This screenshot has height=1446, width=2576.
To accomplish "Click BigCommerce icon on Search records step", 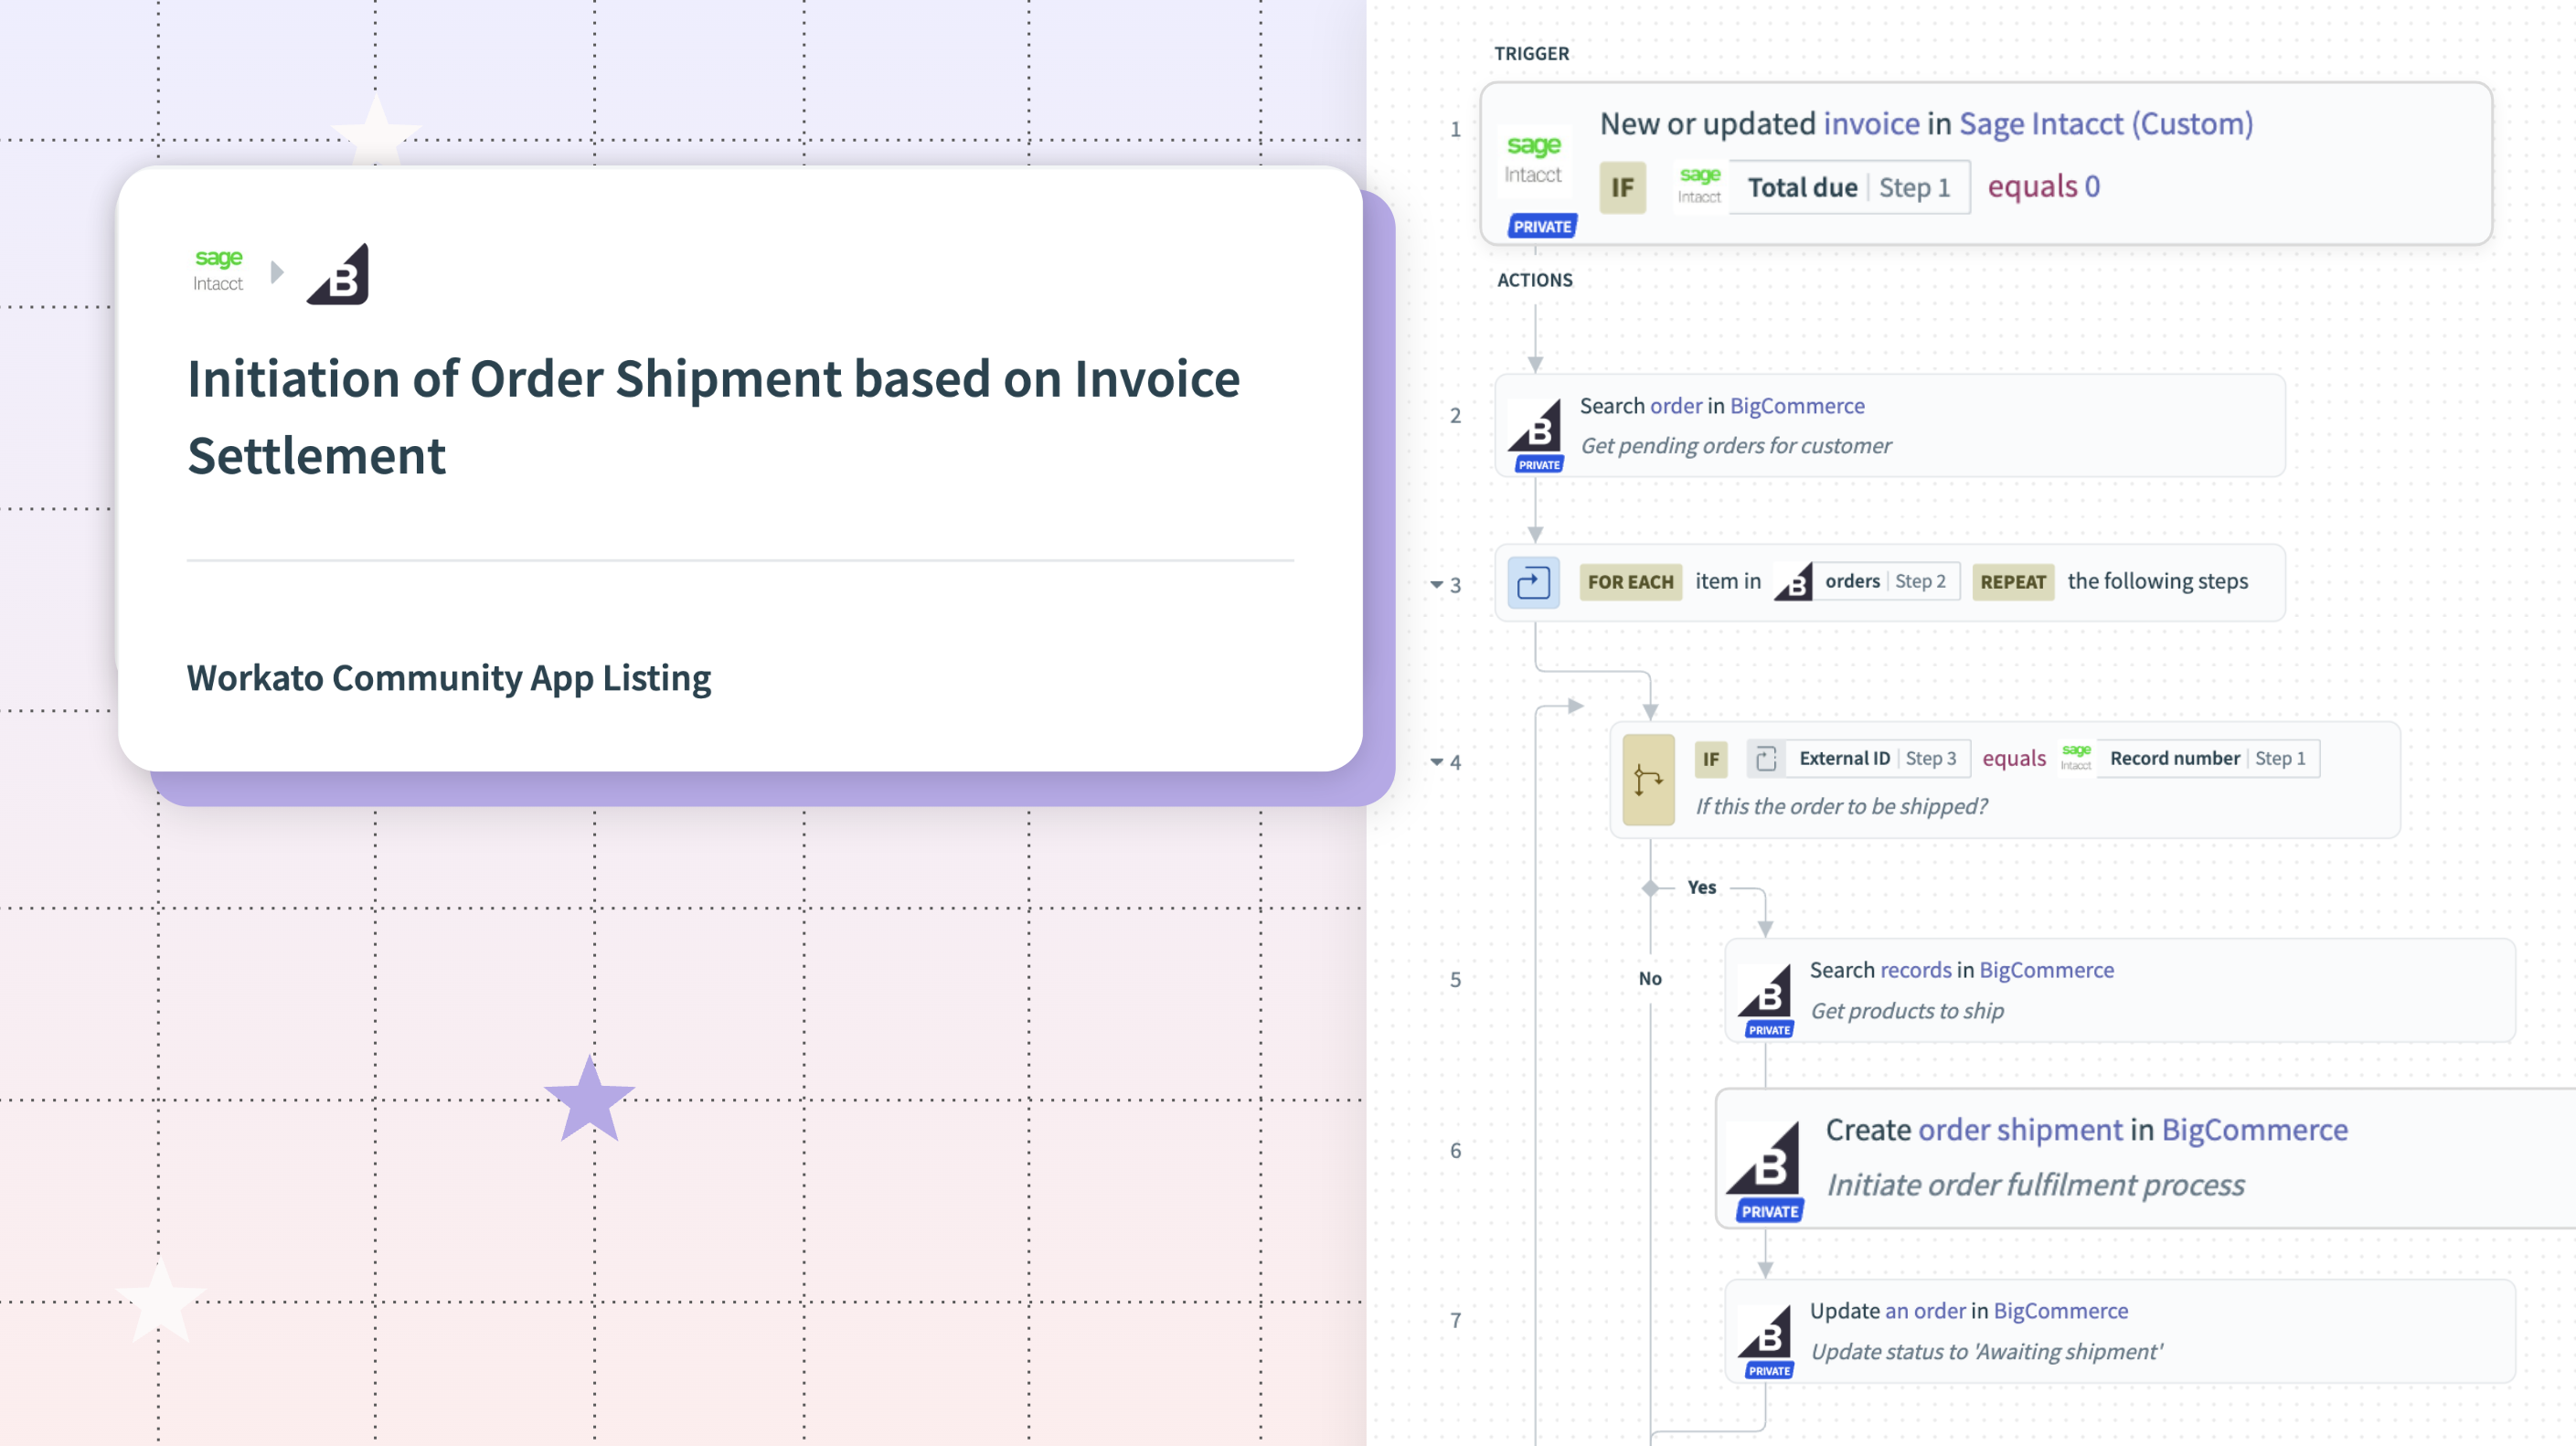I will click(x=1765, y=990).
